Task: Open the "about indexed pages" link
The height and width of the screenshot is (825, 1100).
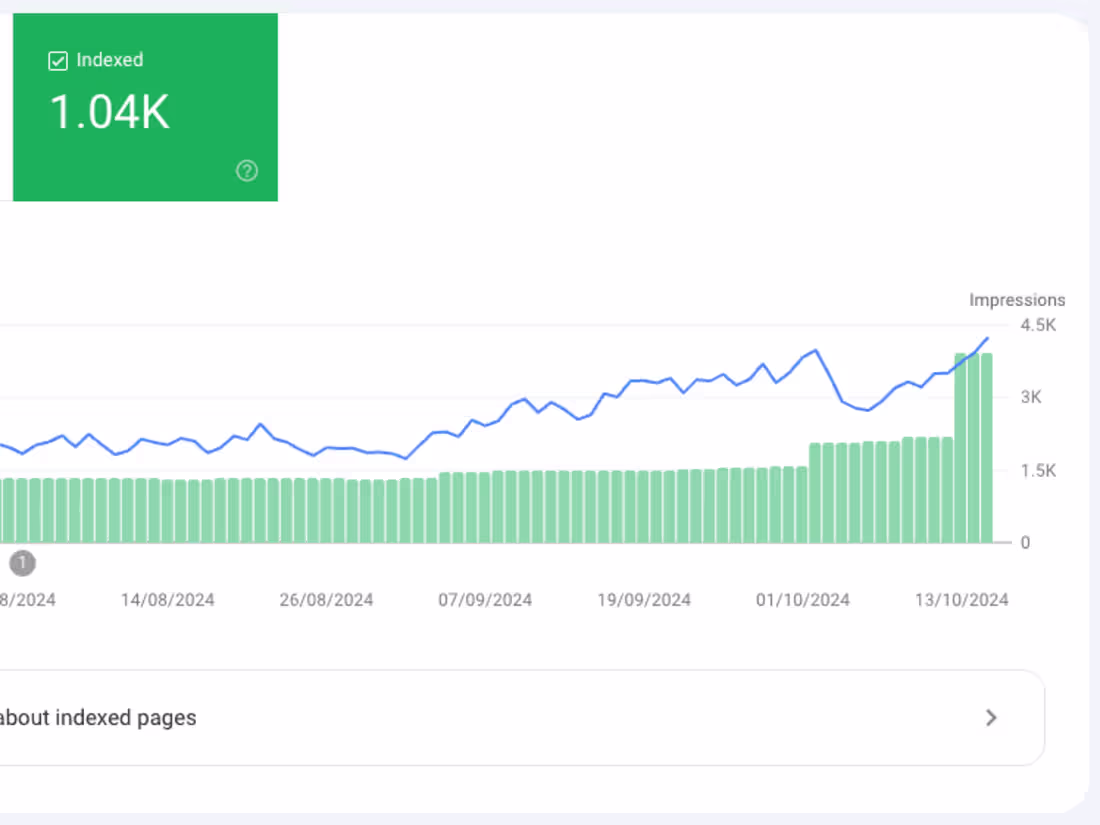Action: click(100, 718)
